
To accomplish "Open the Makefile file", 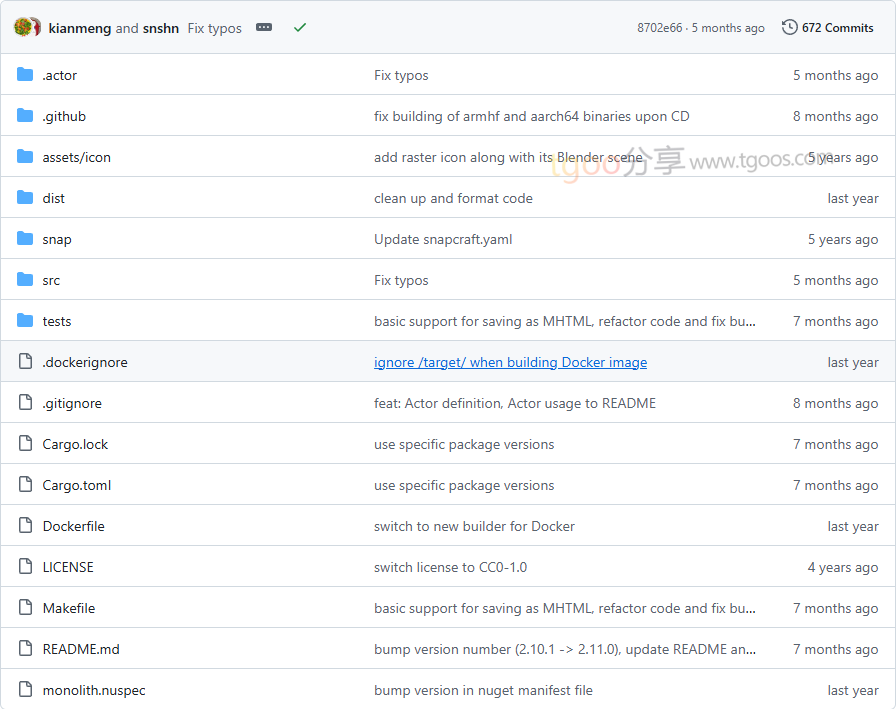I will coord(69,608).
